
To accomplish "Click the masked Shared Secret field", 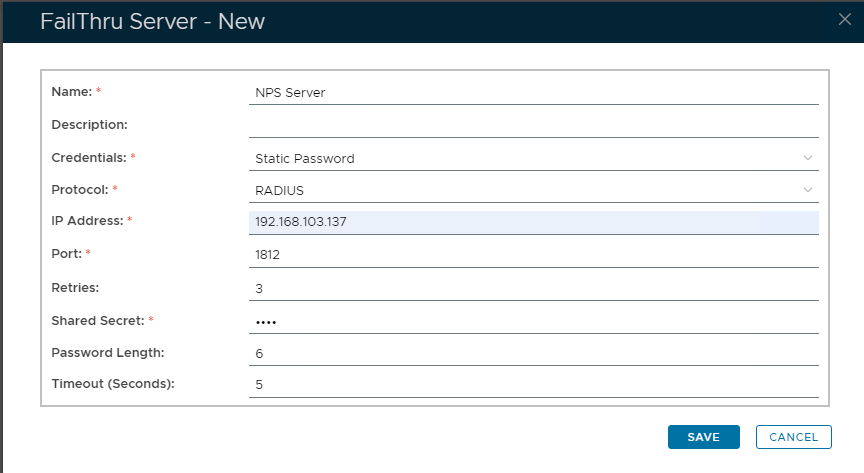I will 533,321.
